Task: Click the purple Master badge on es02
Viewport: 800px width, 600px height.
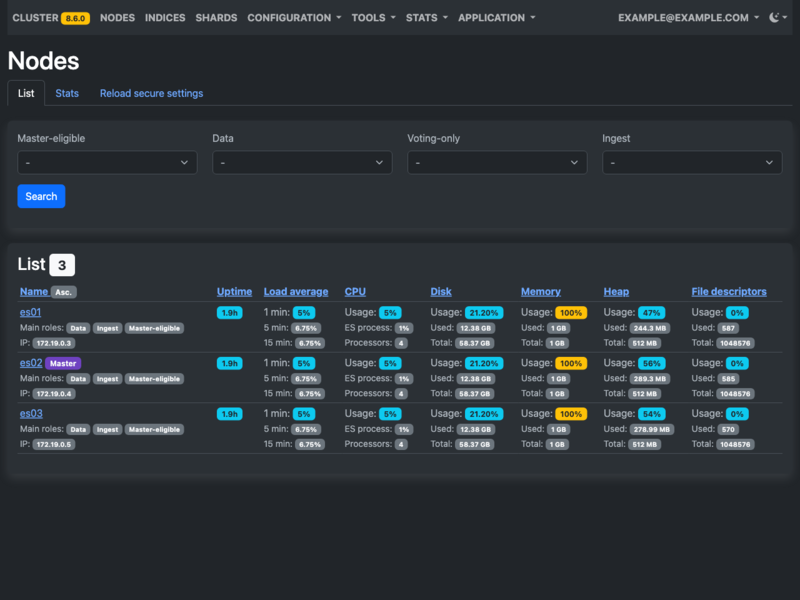Action: click(x=64, y=363)
